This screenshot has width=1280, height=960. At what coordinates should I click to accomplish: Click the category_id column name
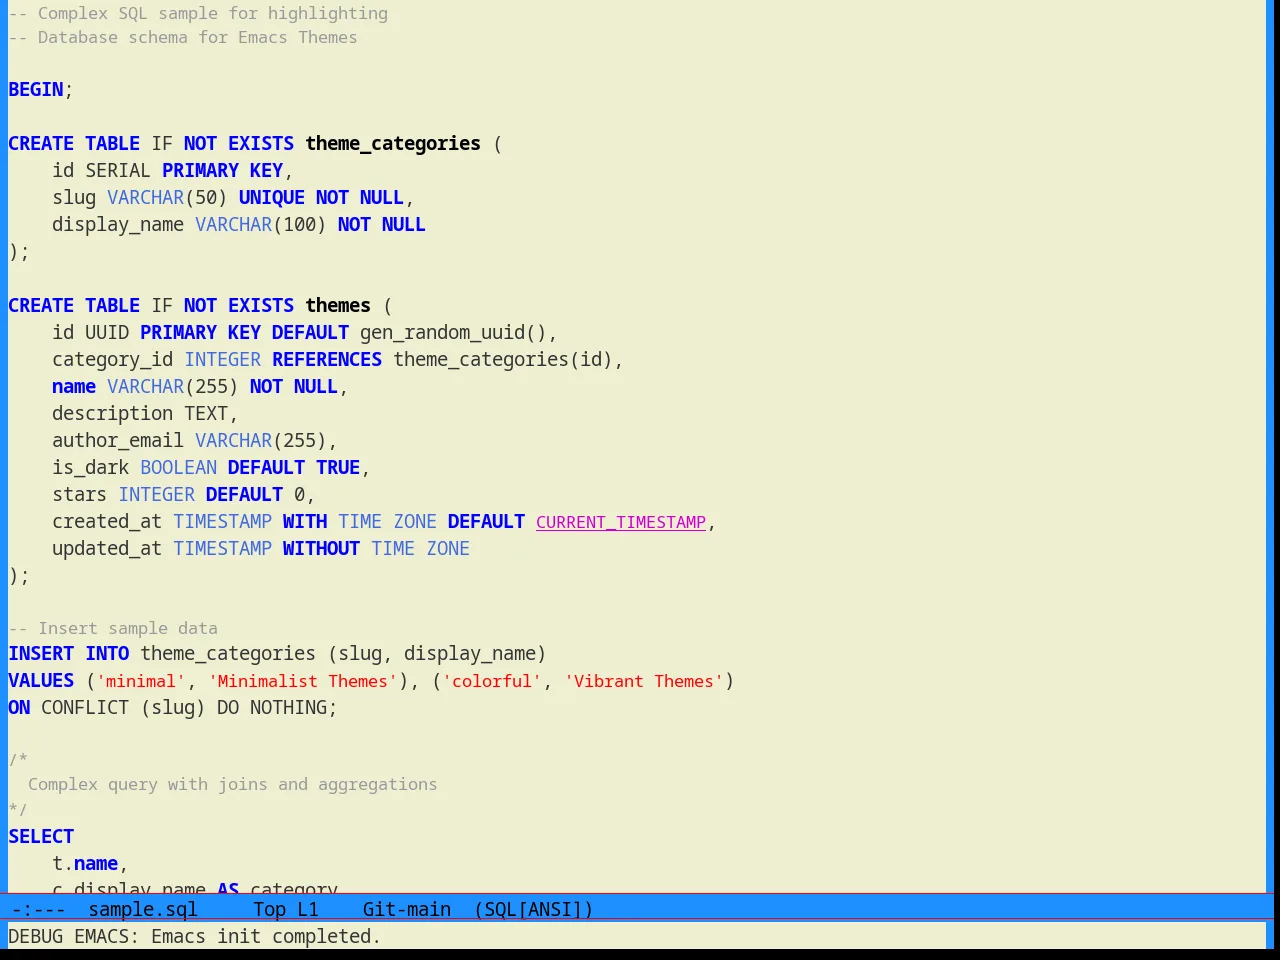(113, 360)
